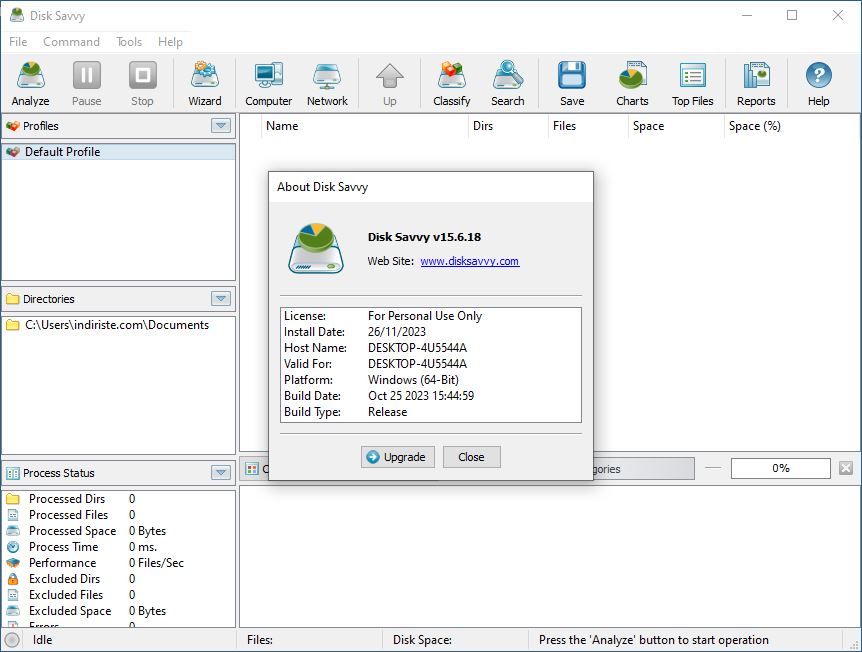Select the Excluded Dirs status row

click(x=119, y=578)
